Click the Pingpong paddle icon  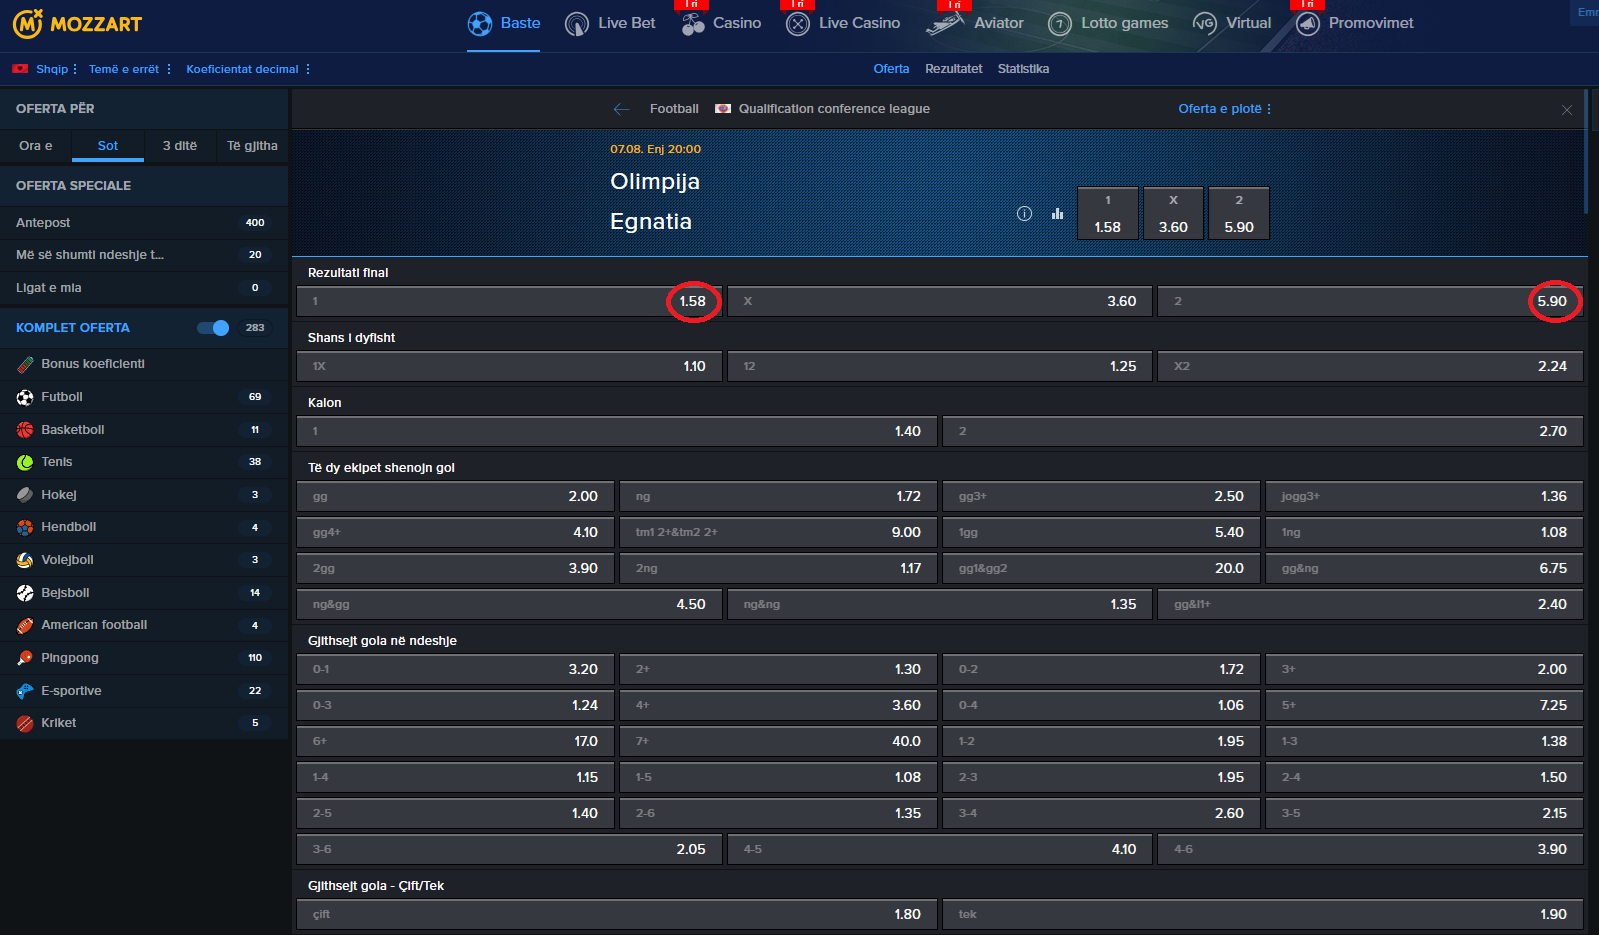tap(25, 658)
